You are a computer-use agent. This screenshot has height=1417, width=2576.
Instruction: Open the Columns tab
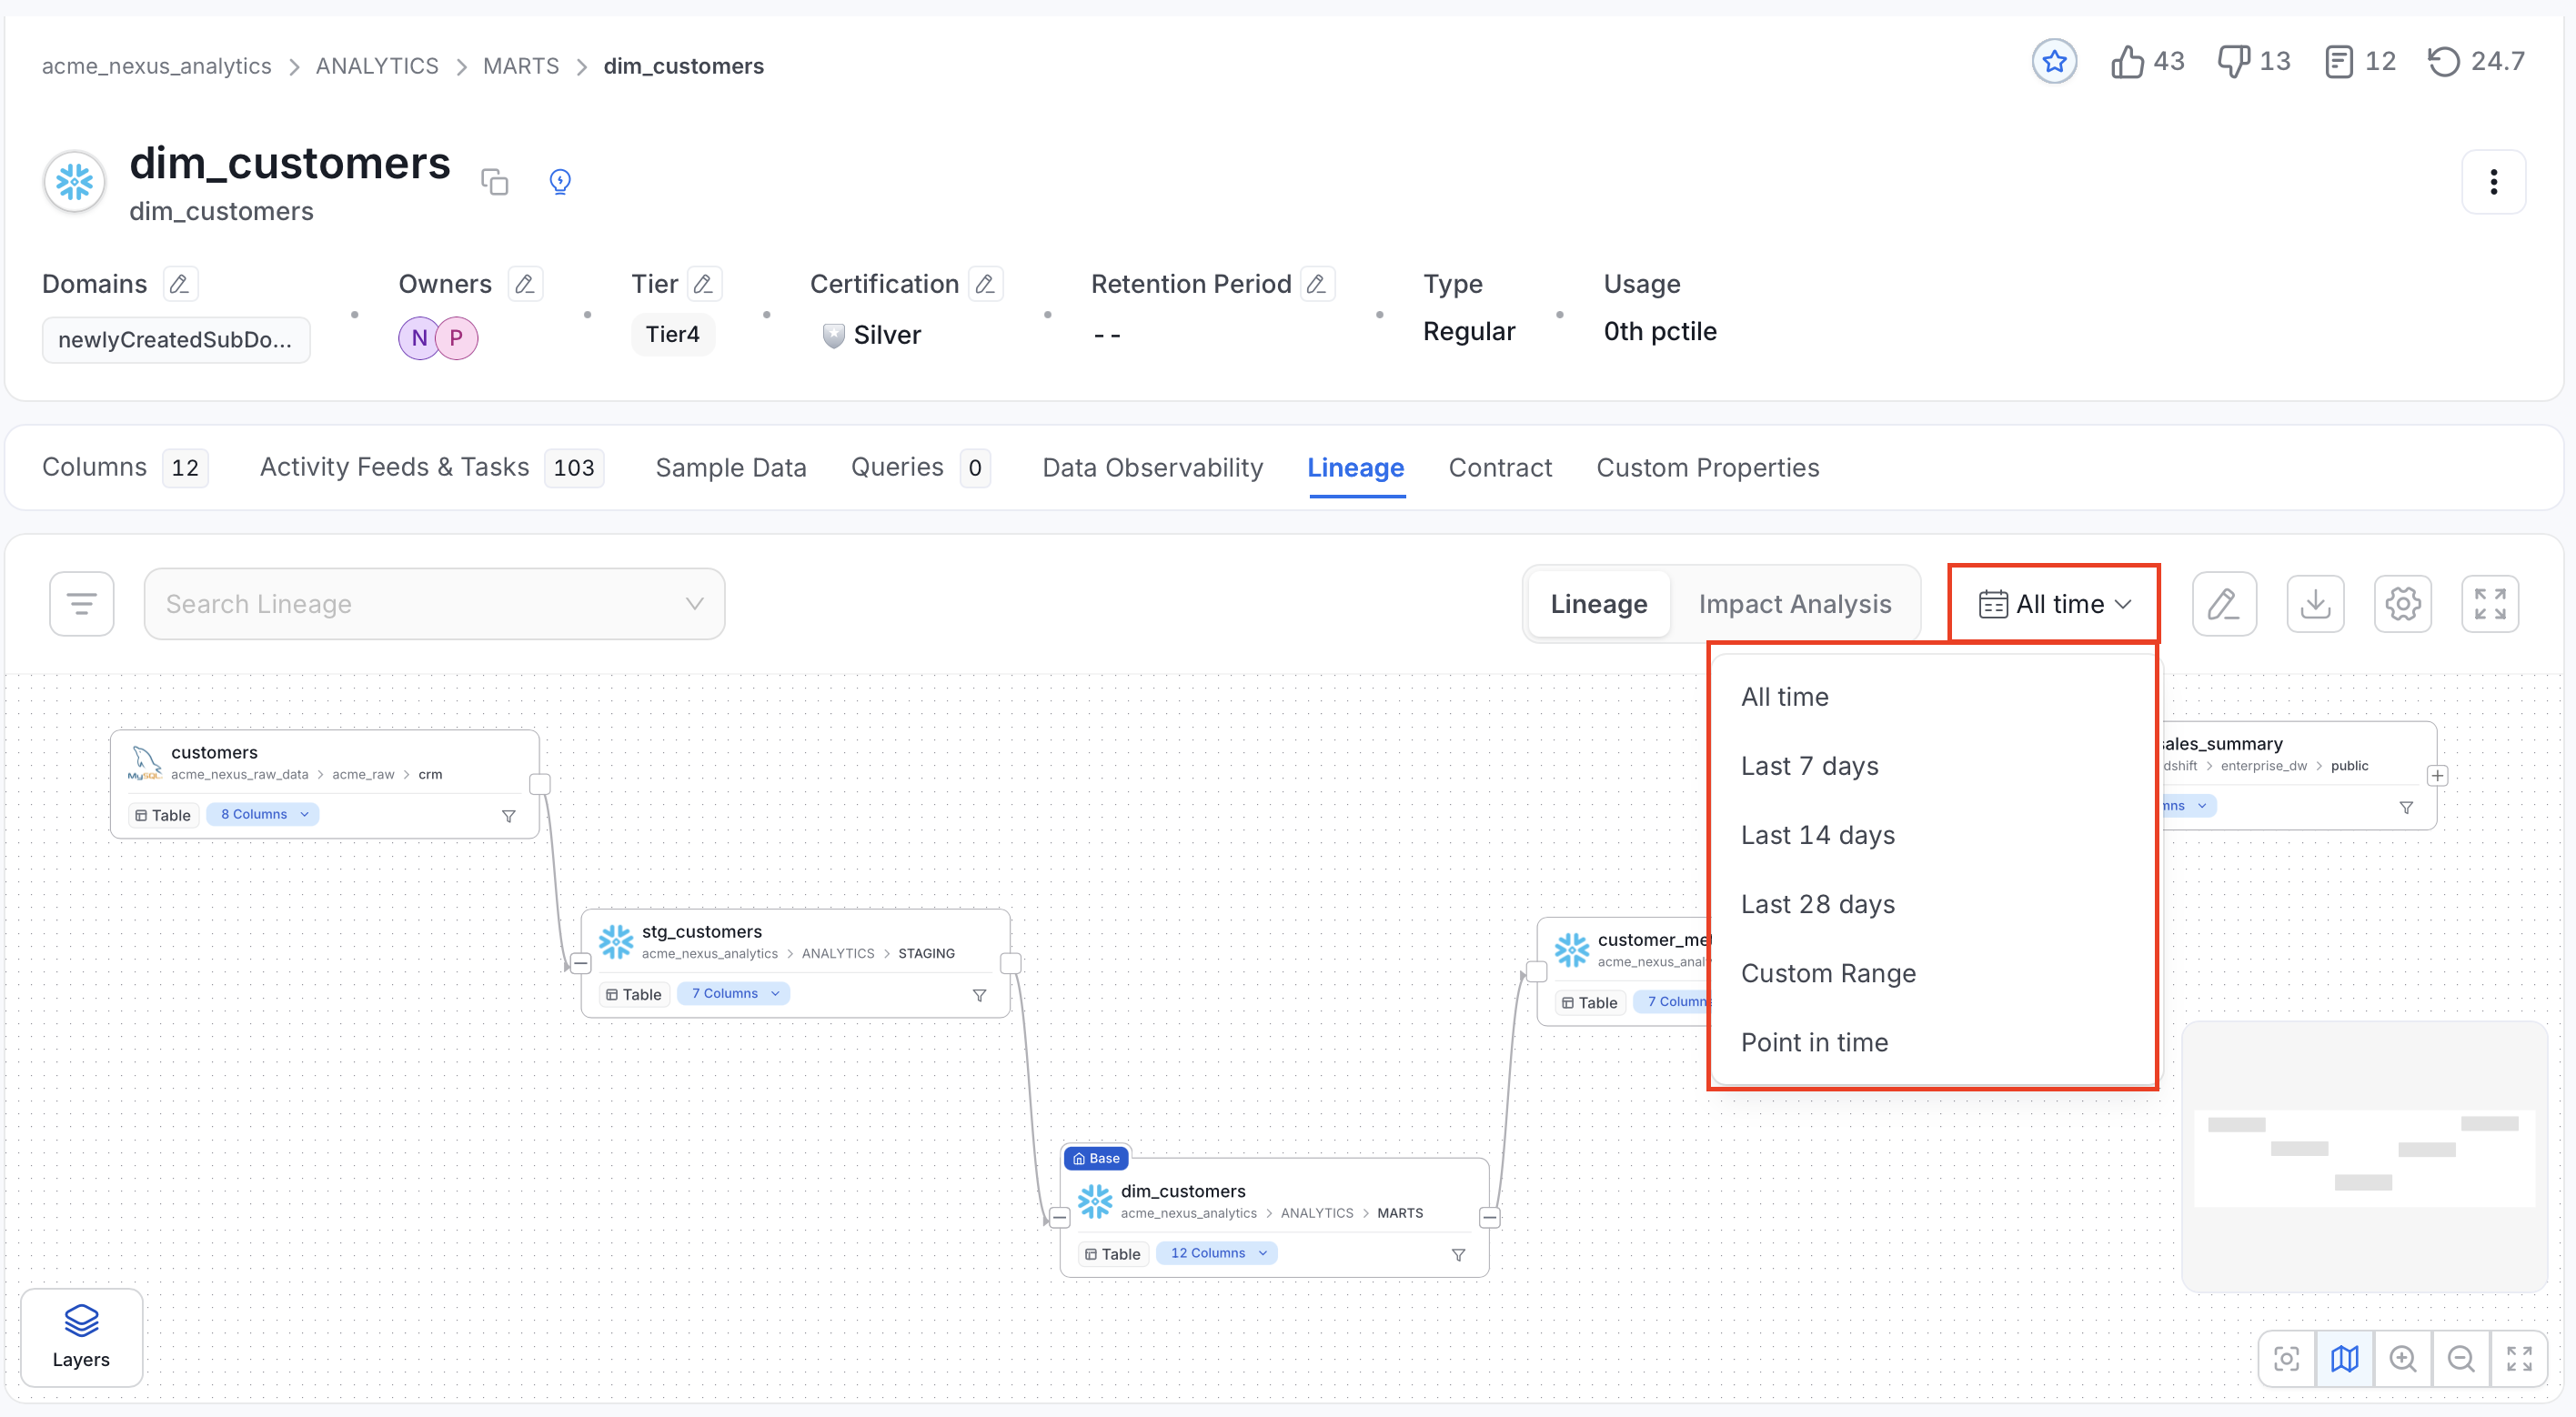click(x=124, y=467)
